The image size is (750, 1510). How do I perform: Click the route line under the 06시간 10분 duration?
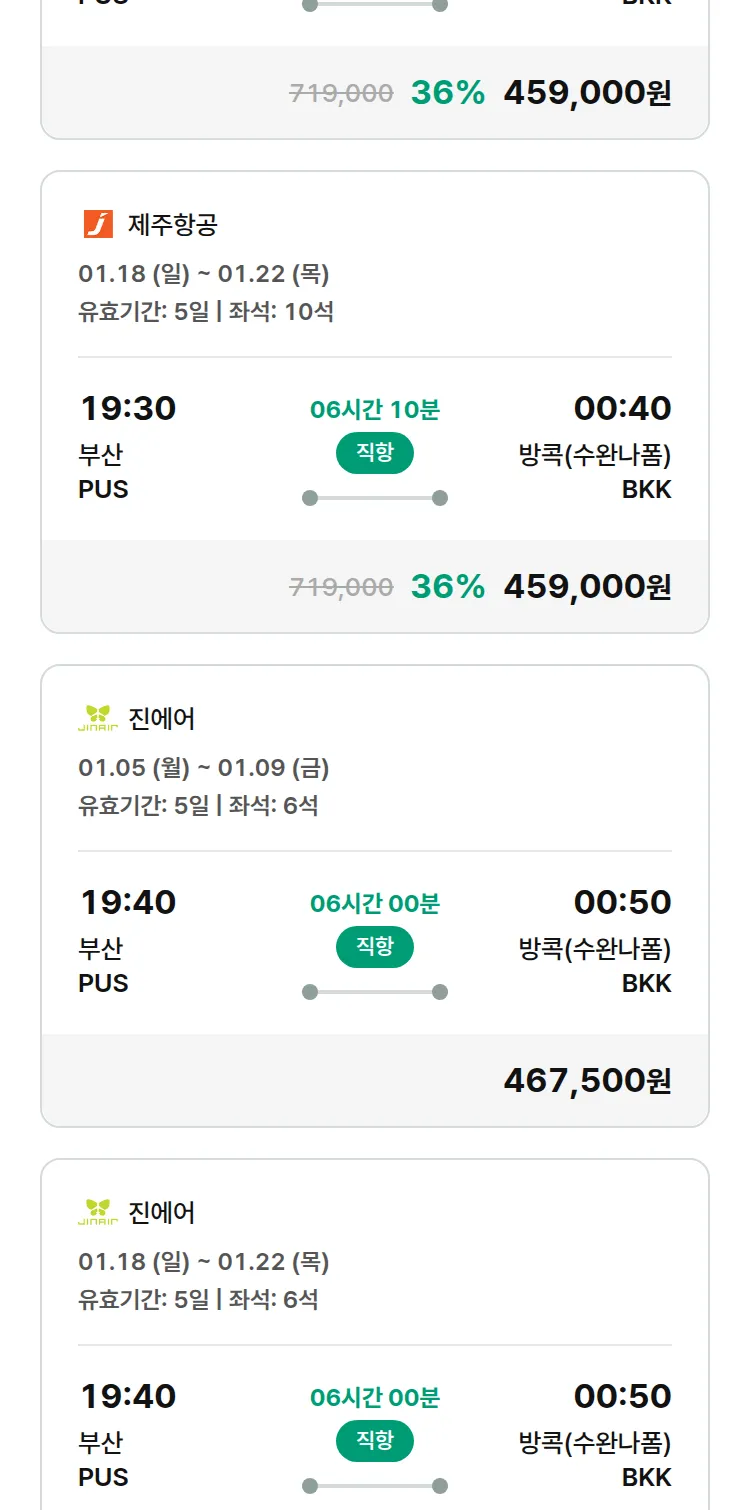(375, 498)
